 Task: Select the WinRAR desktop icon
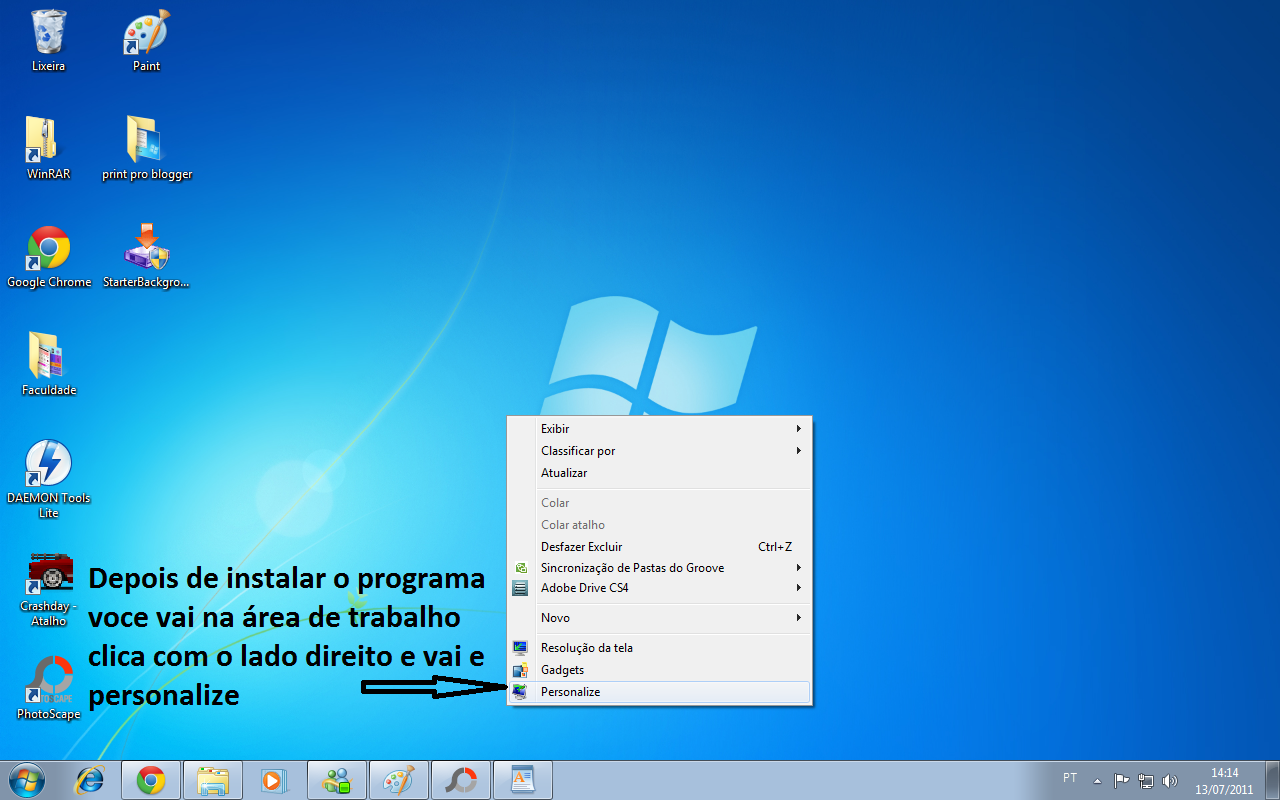48,148
